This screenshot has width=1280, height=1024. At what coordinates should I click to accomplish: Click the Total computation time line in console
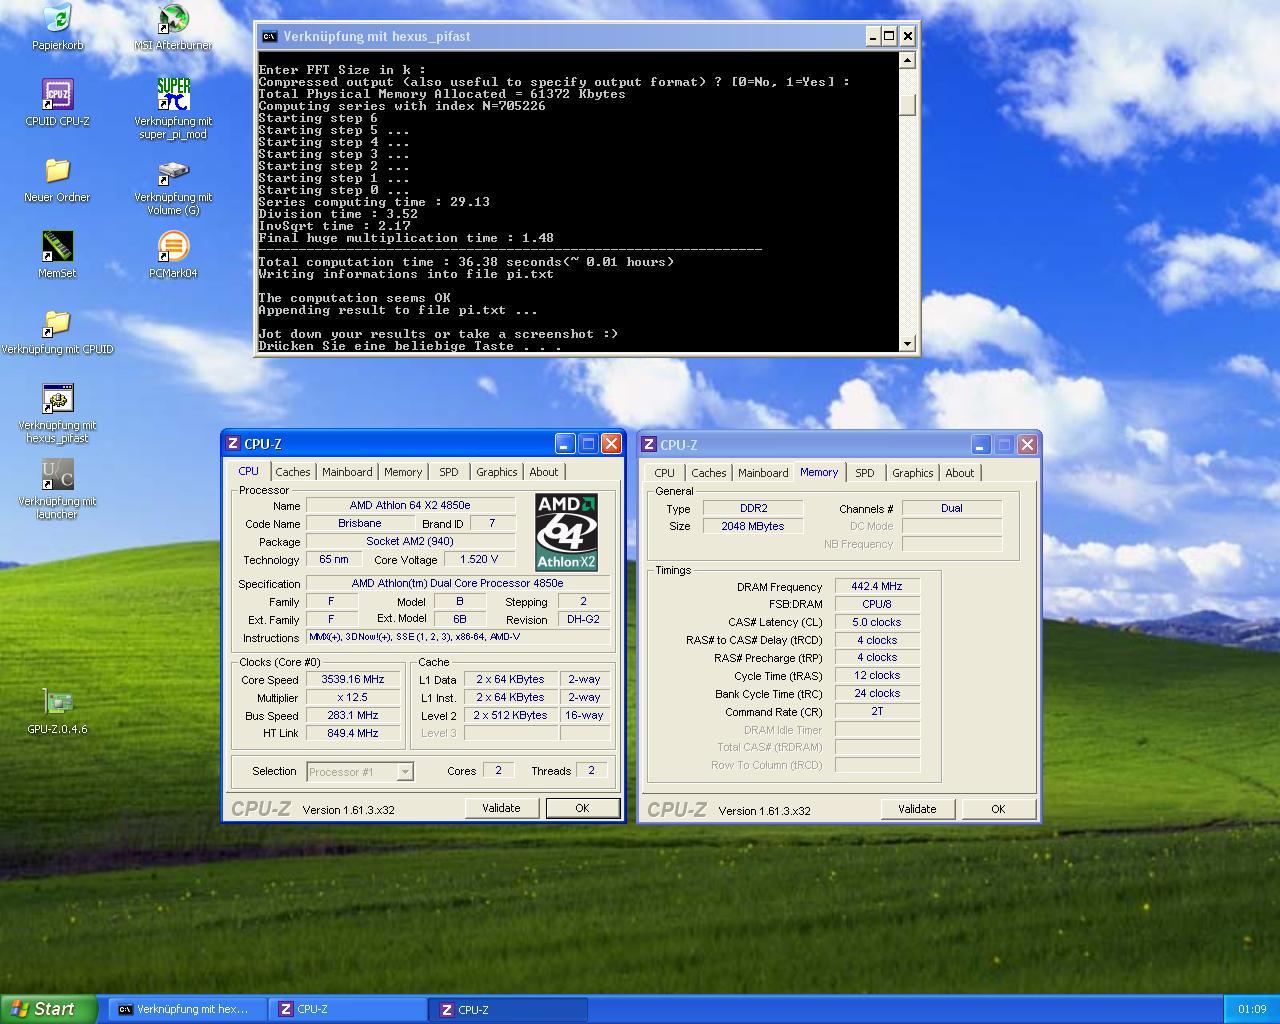tap(466, 262)
